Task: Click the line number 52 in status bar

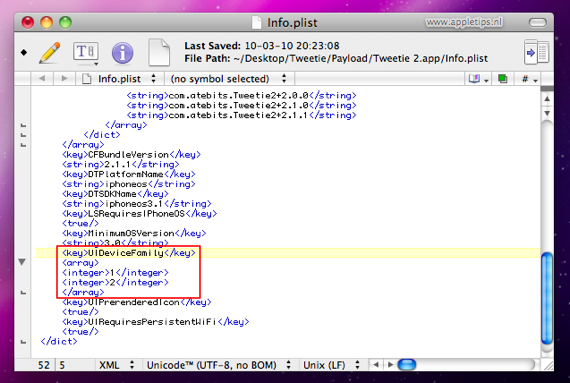Action: tap(44, 365)
